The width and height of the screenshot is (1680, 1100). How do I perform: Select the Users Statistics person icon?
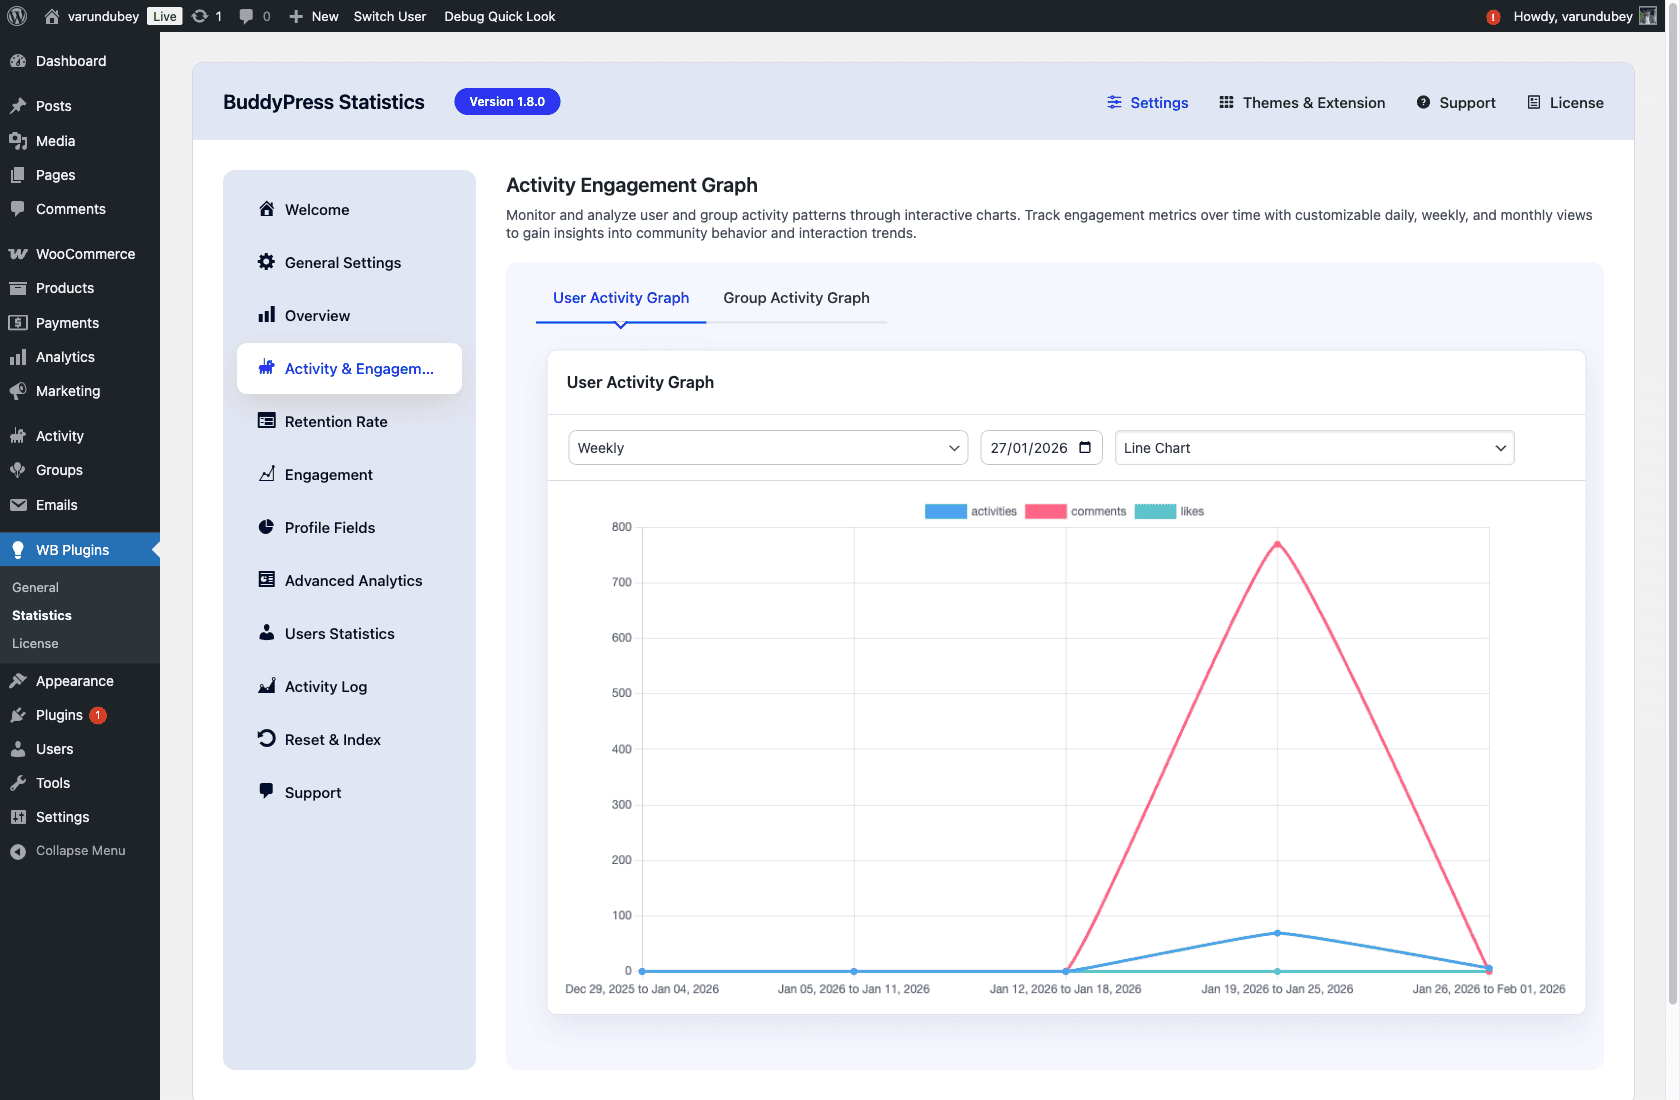click(266, 633)
